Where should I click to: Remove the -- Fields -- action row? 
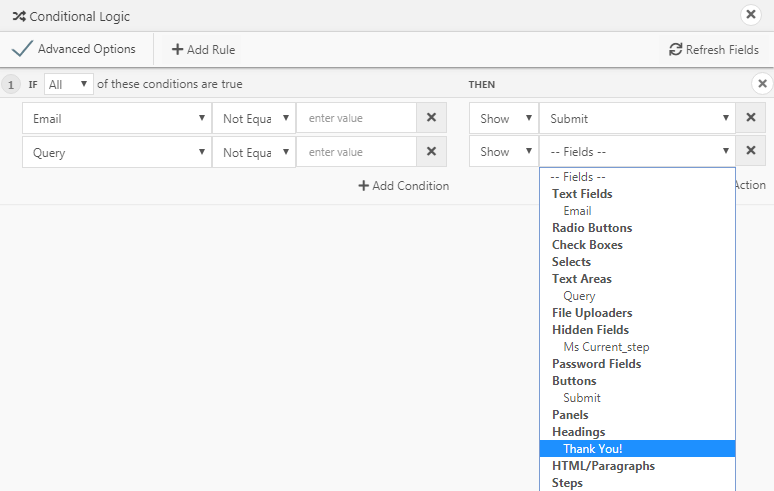751,151
